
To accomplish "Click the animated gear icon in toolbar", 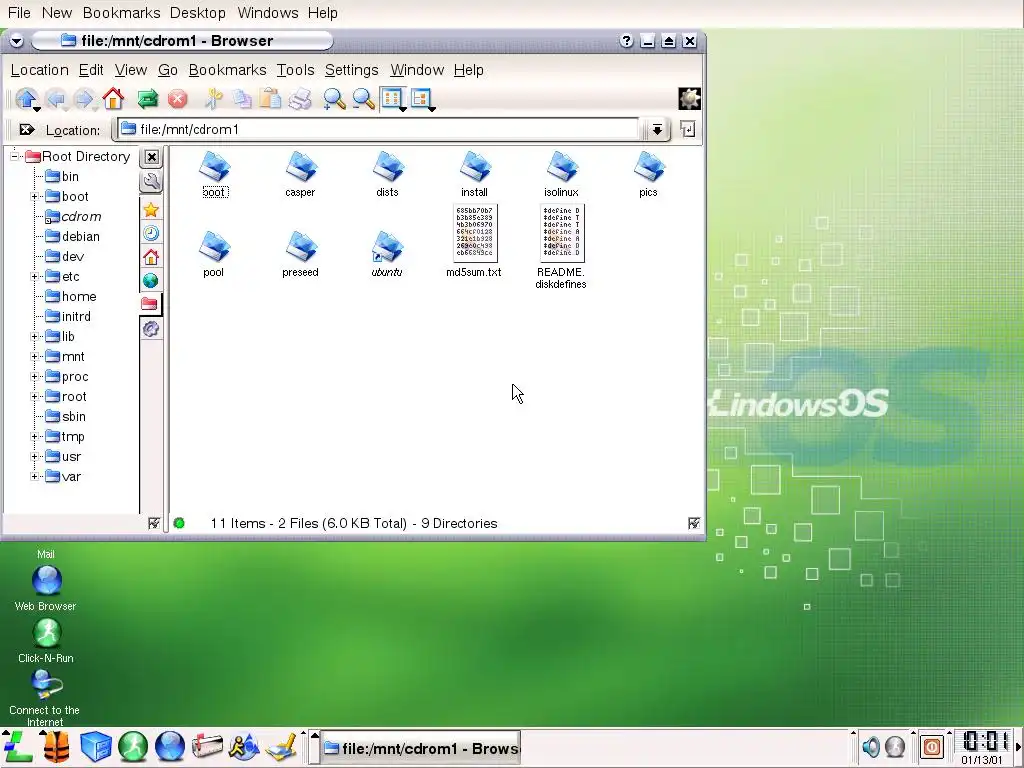I will pyautogui.click(x=690, y=99).
